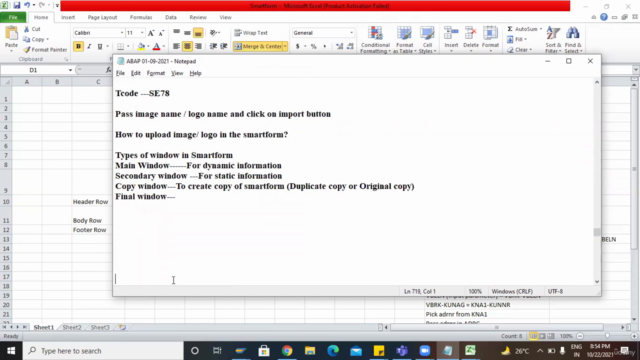Open the Merge & Center dropdown arrow
The image size is (640, 360).
click(x=285, y=47)
